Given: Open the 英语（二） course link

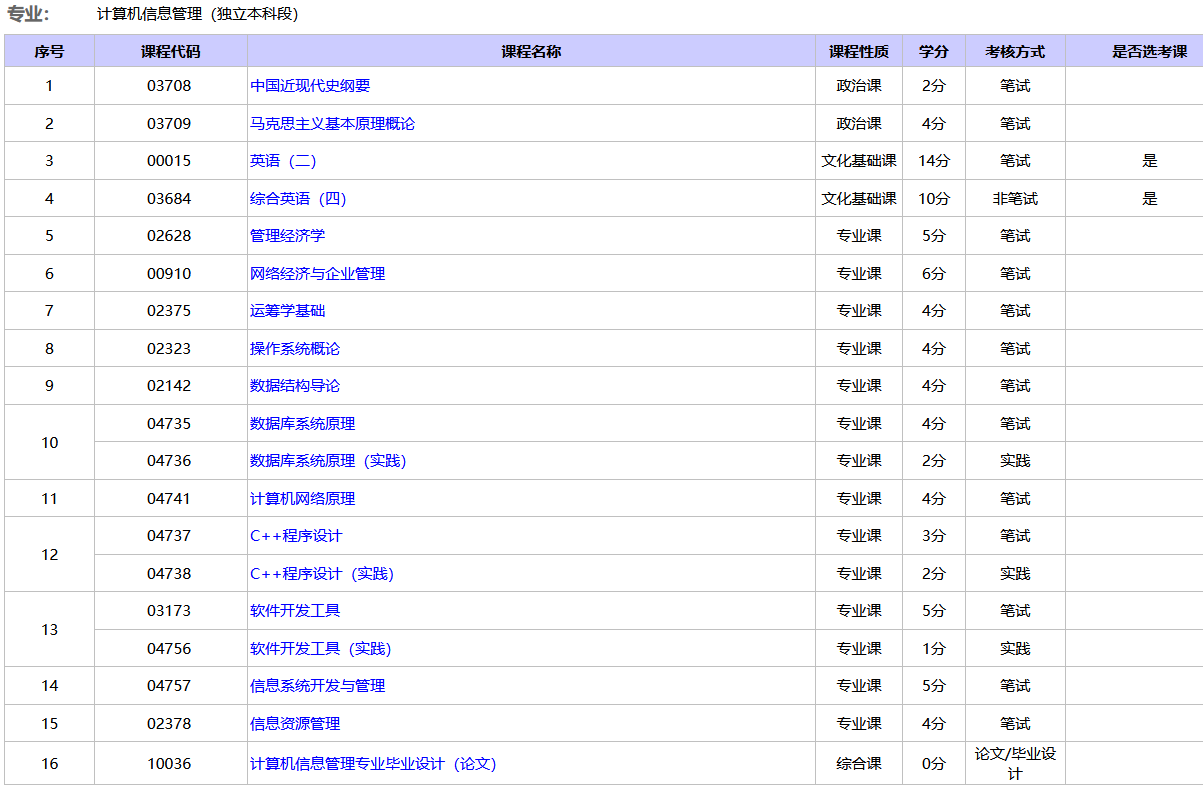Looking at the screenshot, I should pyautogui.click(x=283, y=161).
